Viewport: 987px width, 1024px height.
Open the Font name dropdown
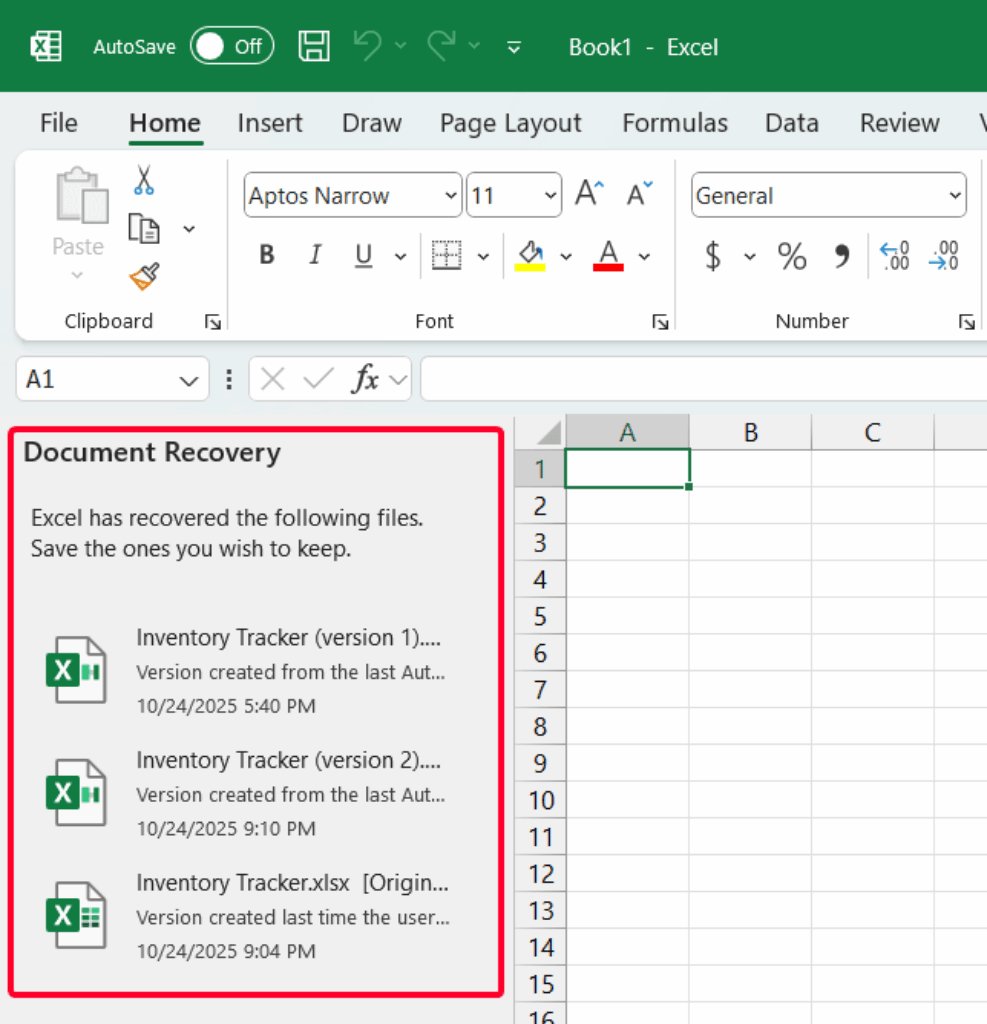[x=447, y=195]
